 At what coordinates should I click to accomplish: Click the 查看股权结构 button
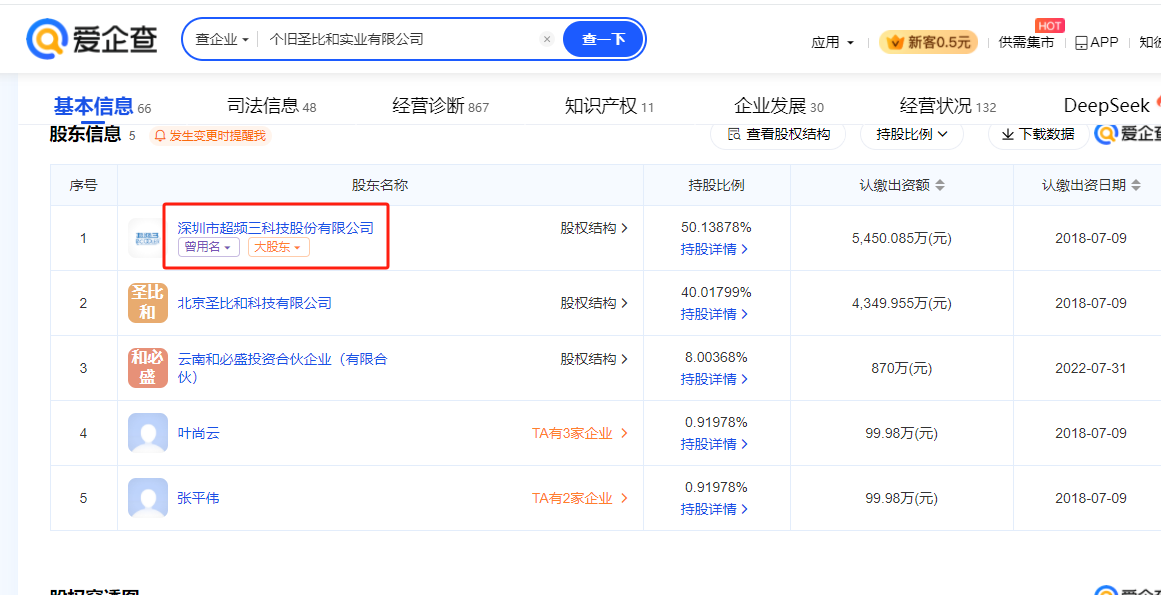click(777, 135)
